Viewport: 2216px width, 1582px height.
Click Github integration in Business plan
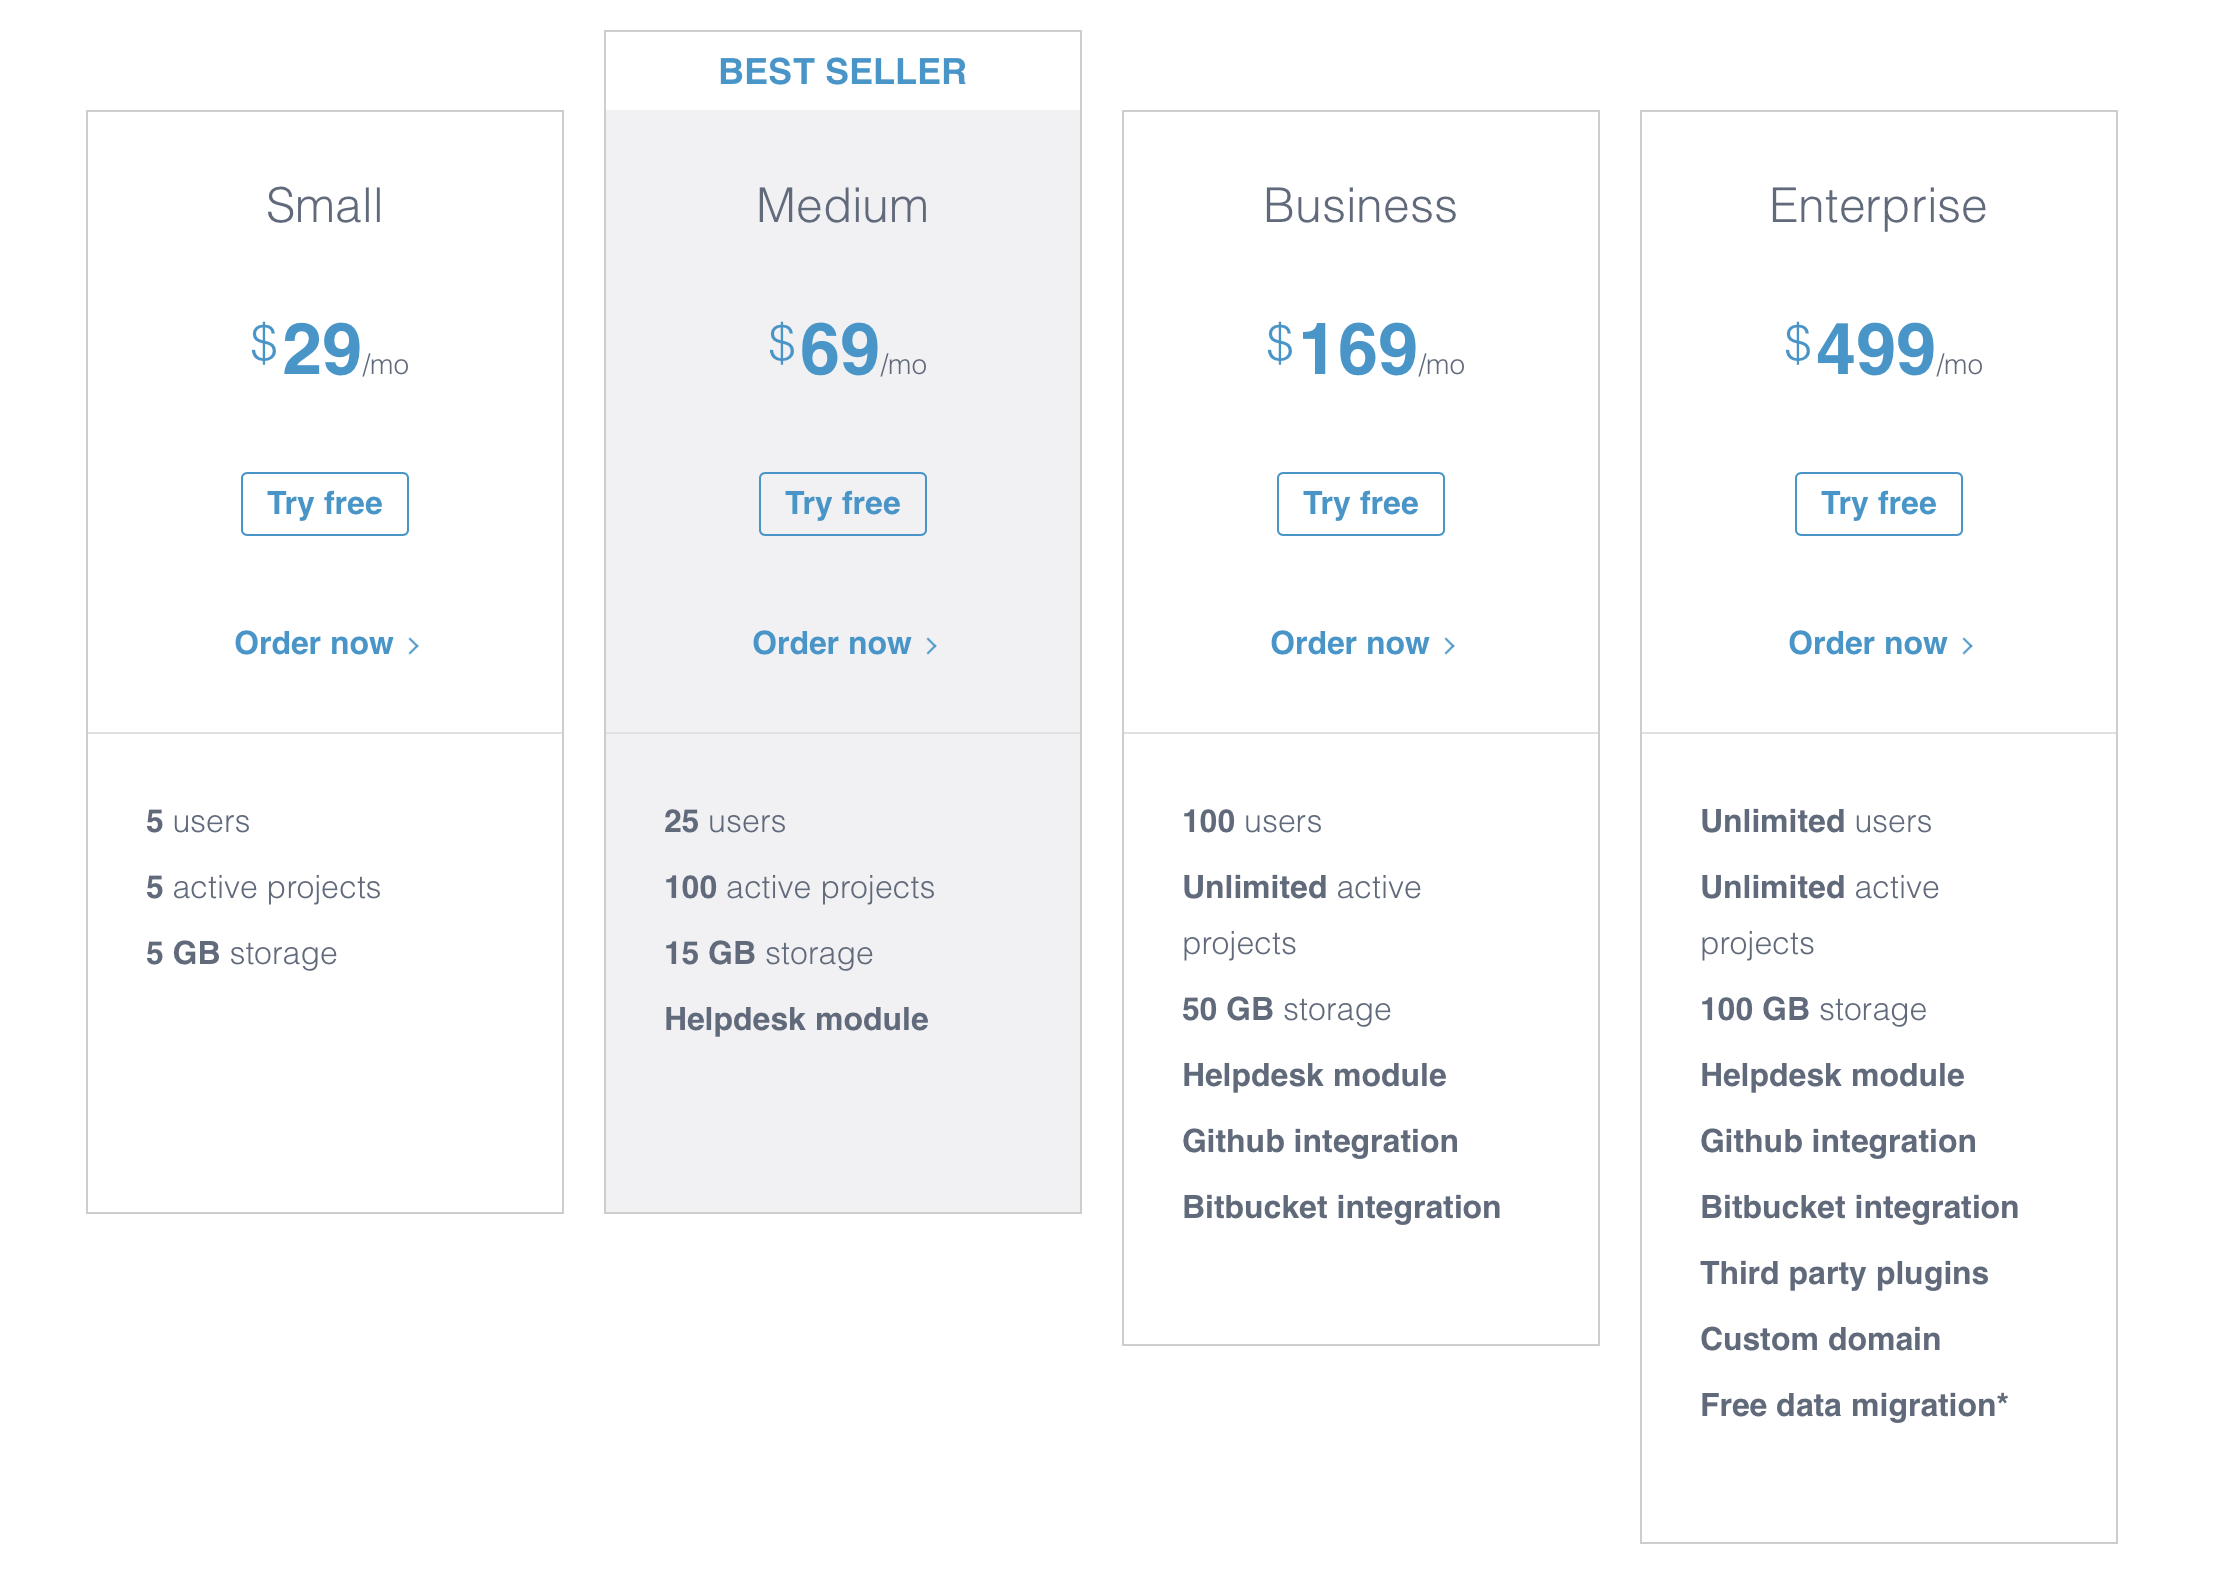[x=1320, y=1142]
